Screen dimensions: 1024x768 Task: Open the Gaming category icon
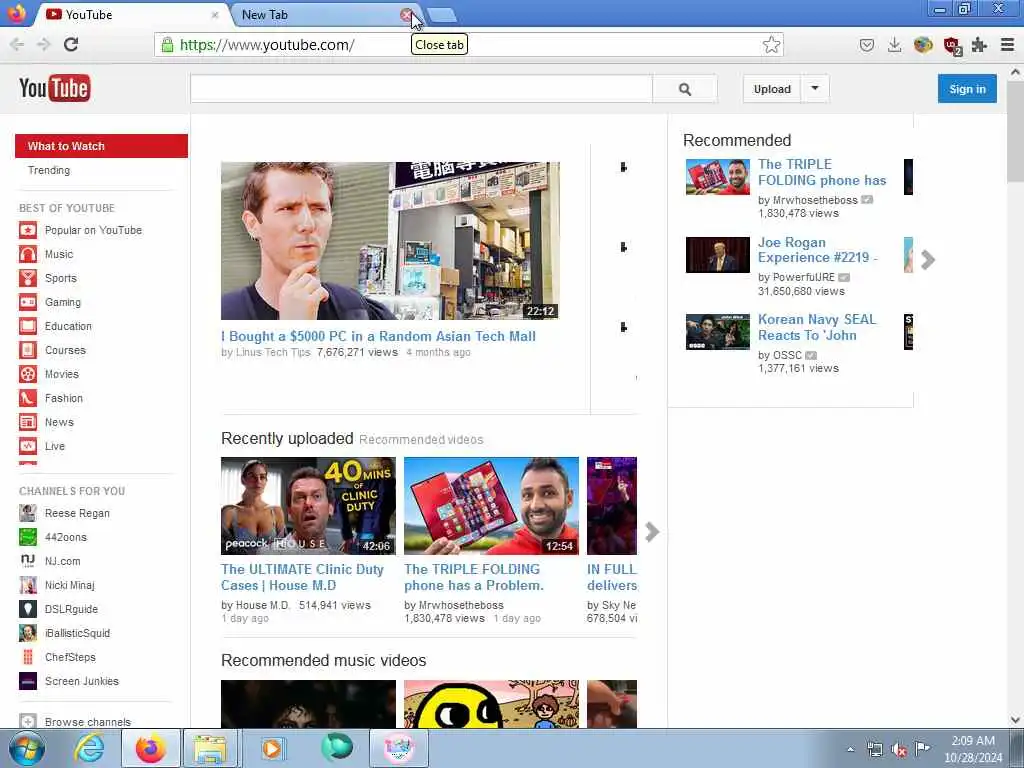(x=28, y=302)
